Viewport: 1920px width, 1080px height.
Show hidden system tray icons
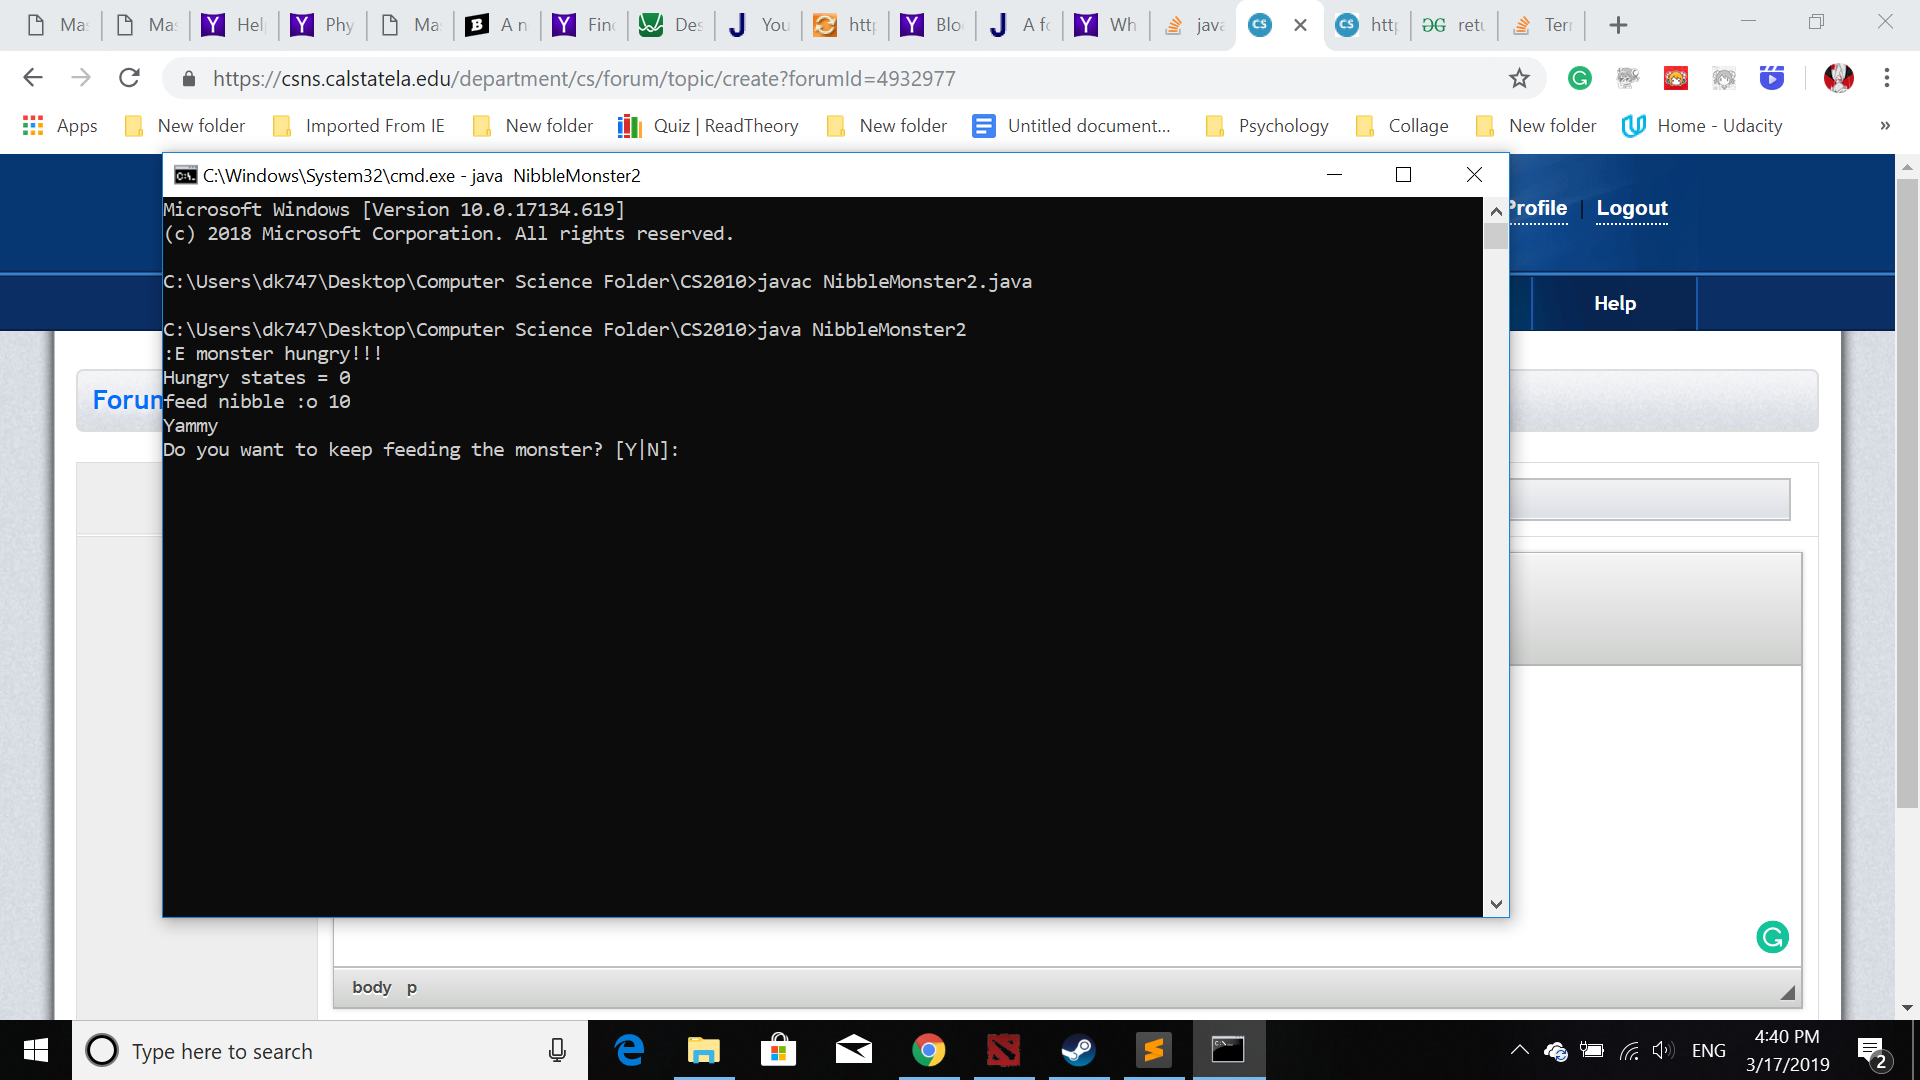(x=1519, y=1050)
